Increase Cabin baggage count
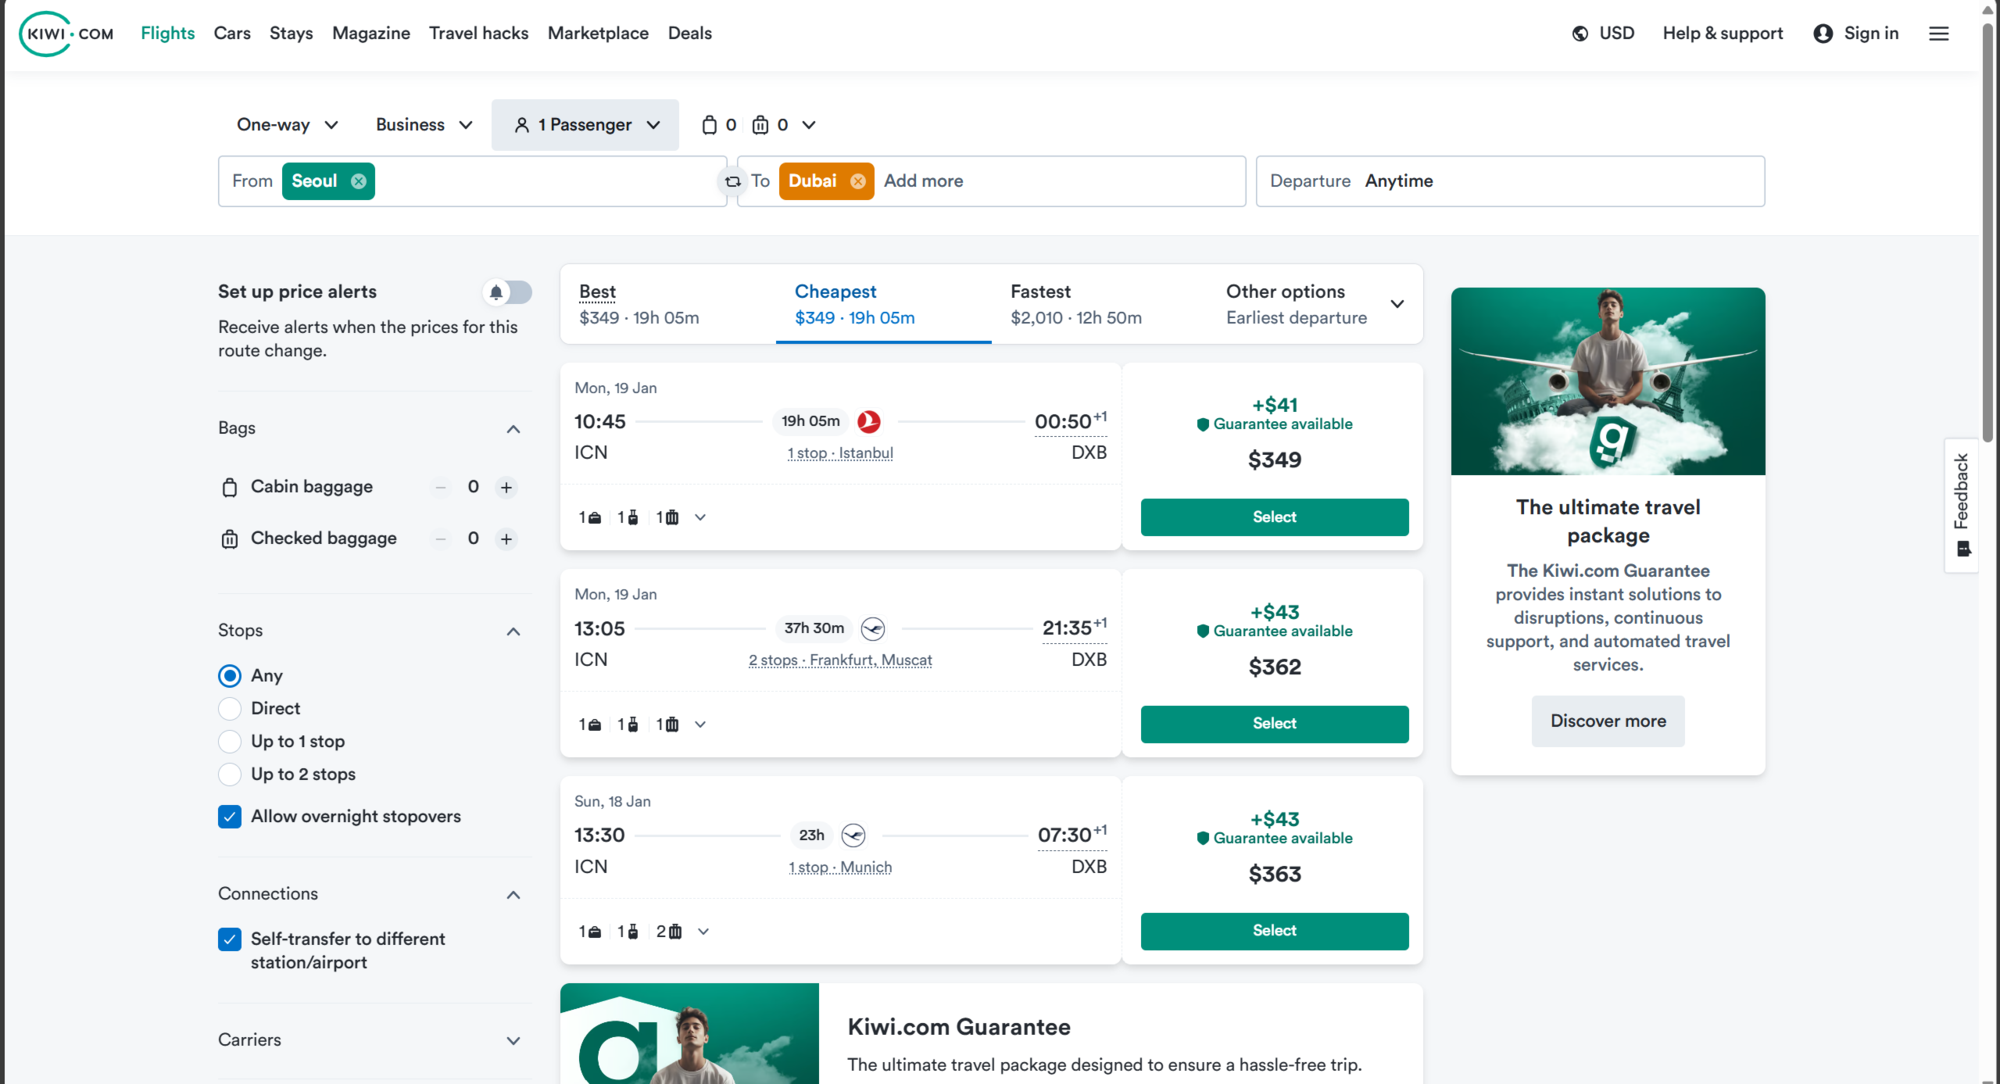Viewport: 2000px width, 1084px height. click(507, 487)
